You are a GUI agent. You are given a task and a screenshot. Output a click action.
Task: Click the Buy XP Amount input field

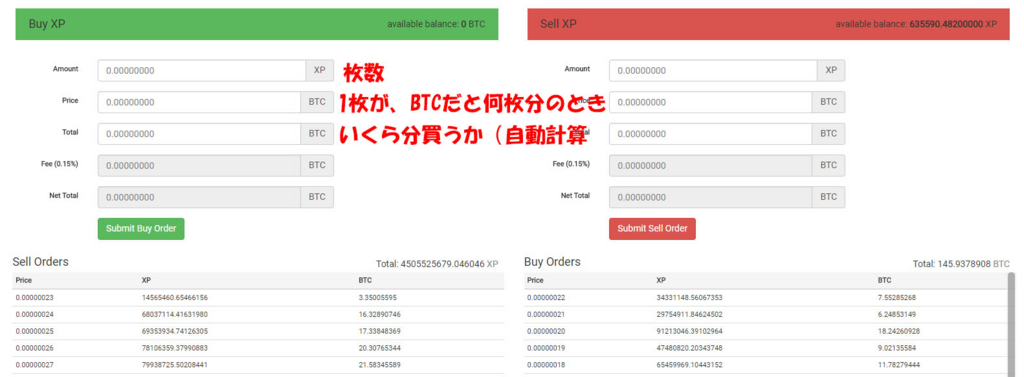202,71
